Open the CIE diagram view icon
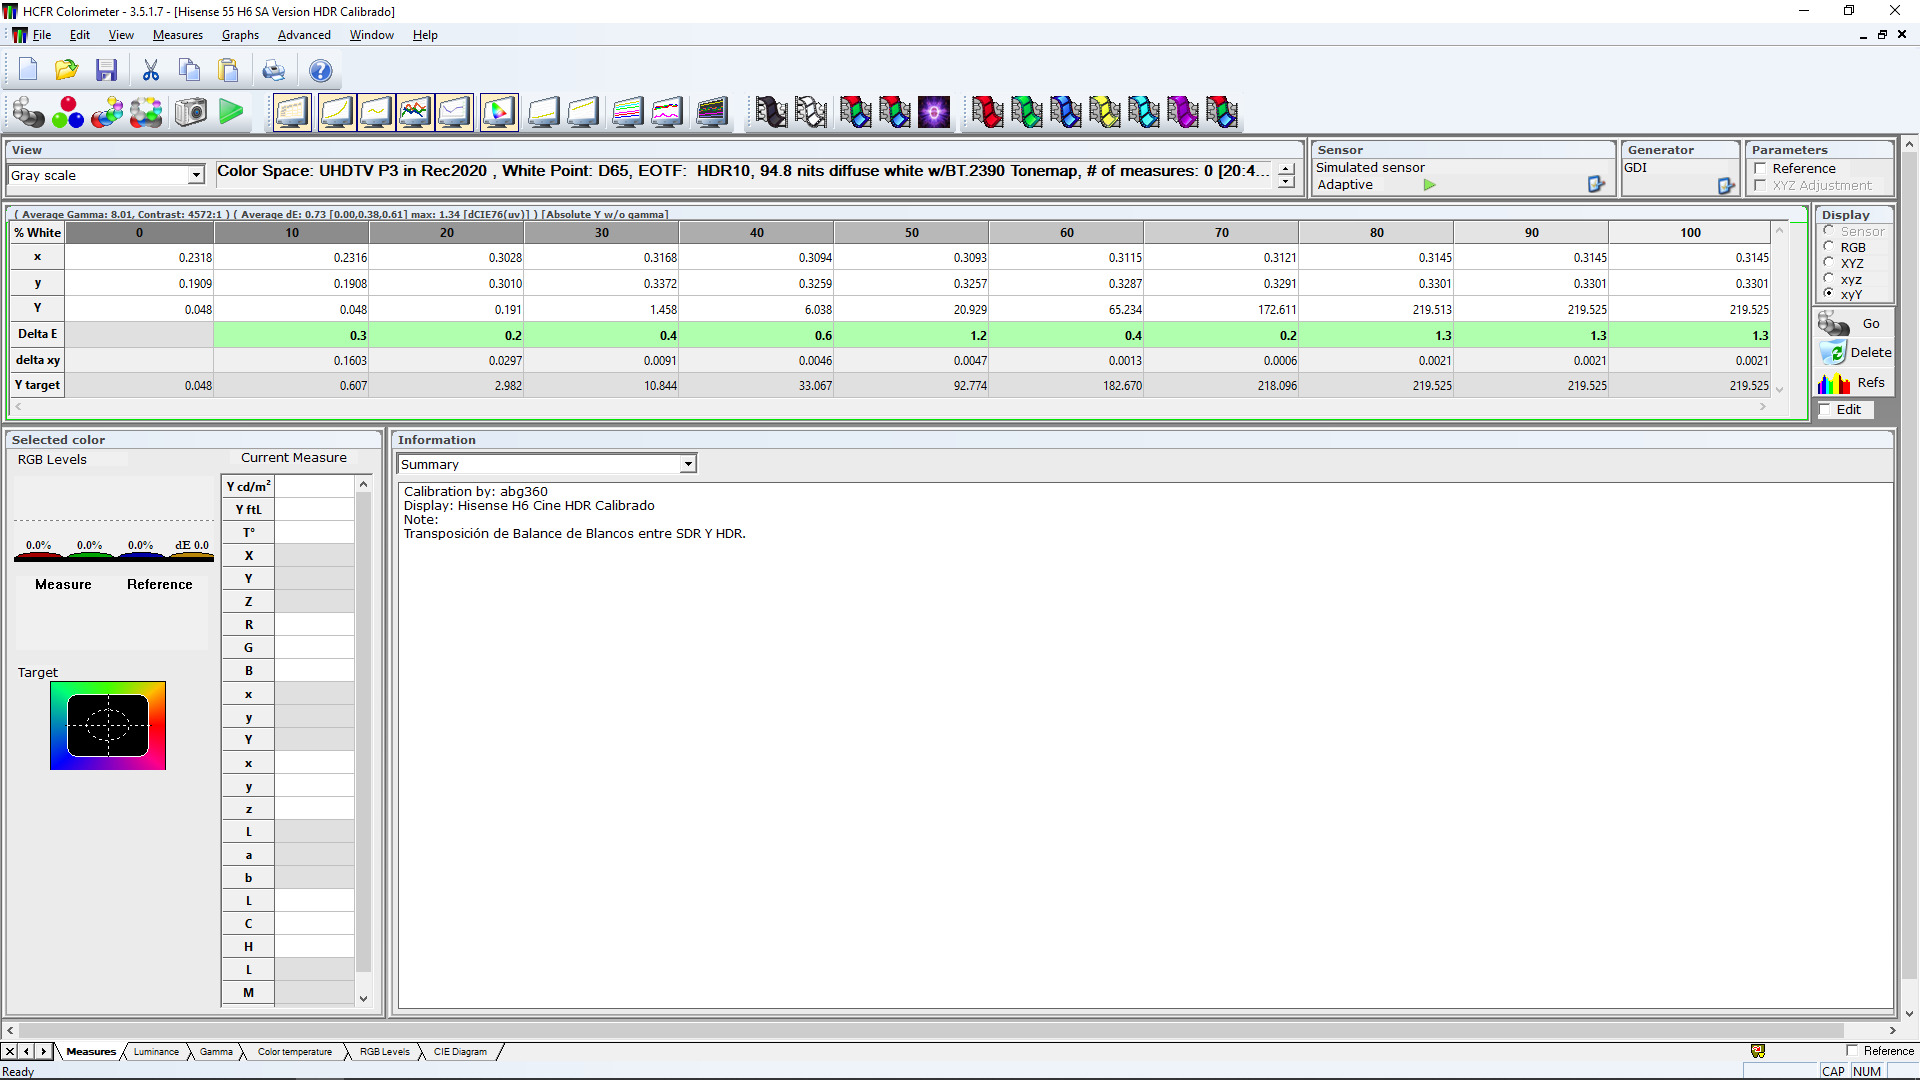This screenshot has height=1080, width=1920. tap(499, 112)
